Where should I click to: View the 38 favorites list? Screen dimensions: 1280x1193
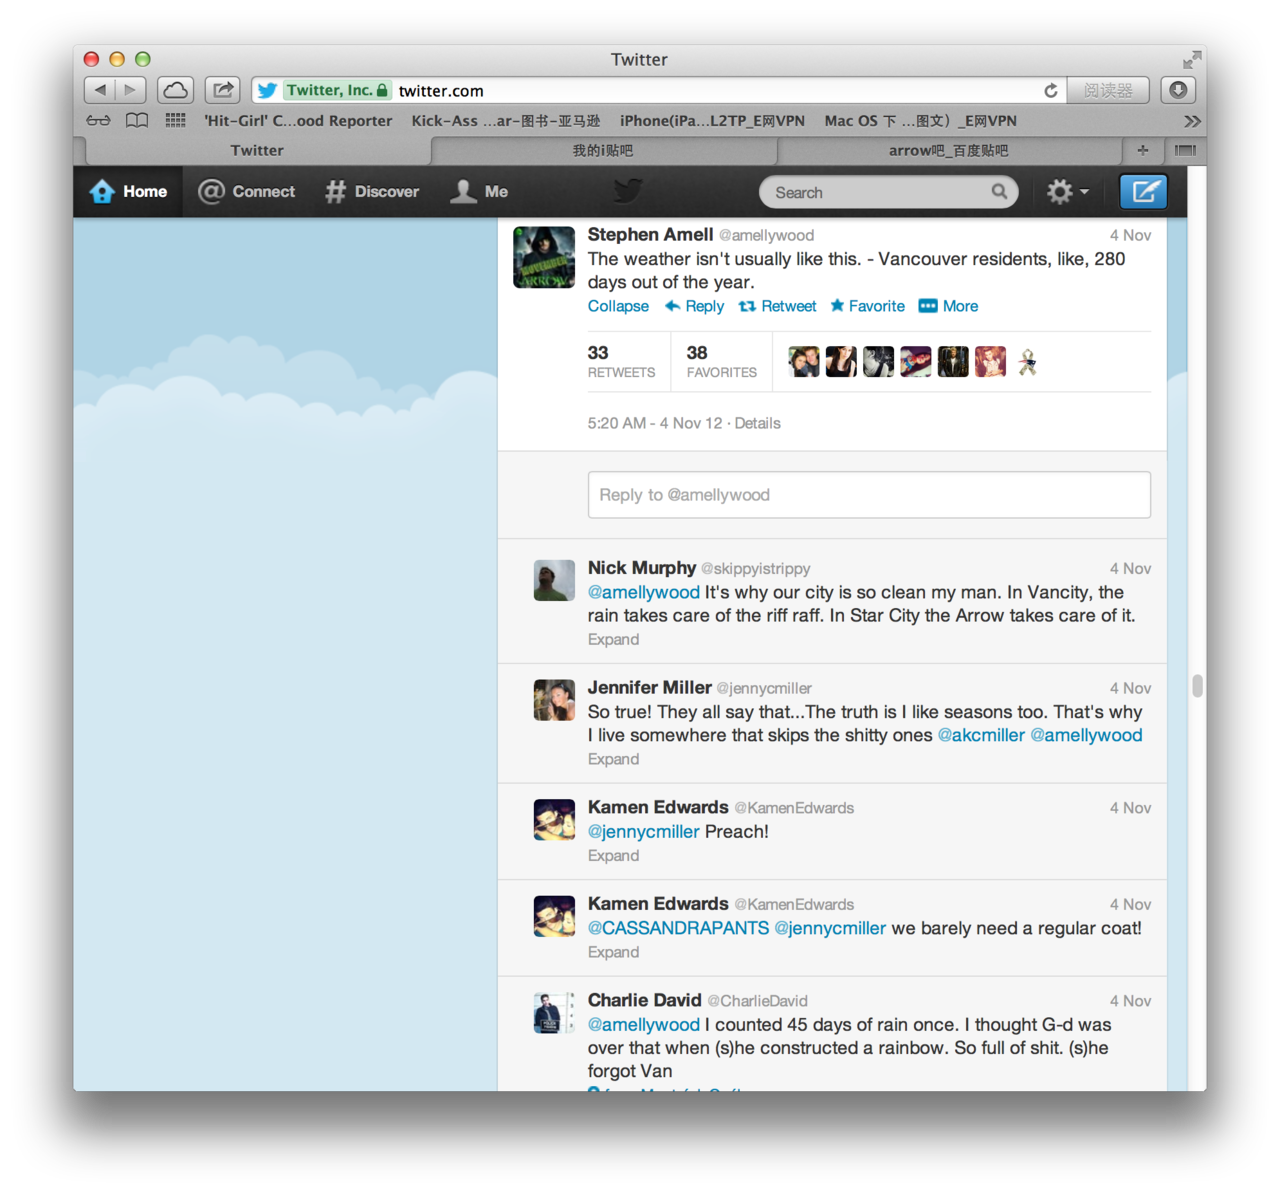click(x=721, y=361)
